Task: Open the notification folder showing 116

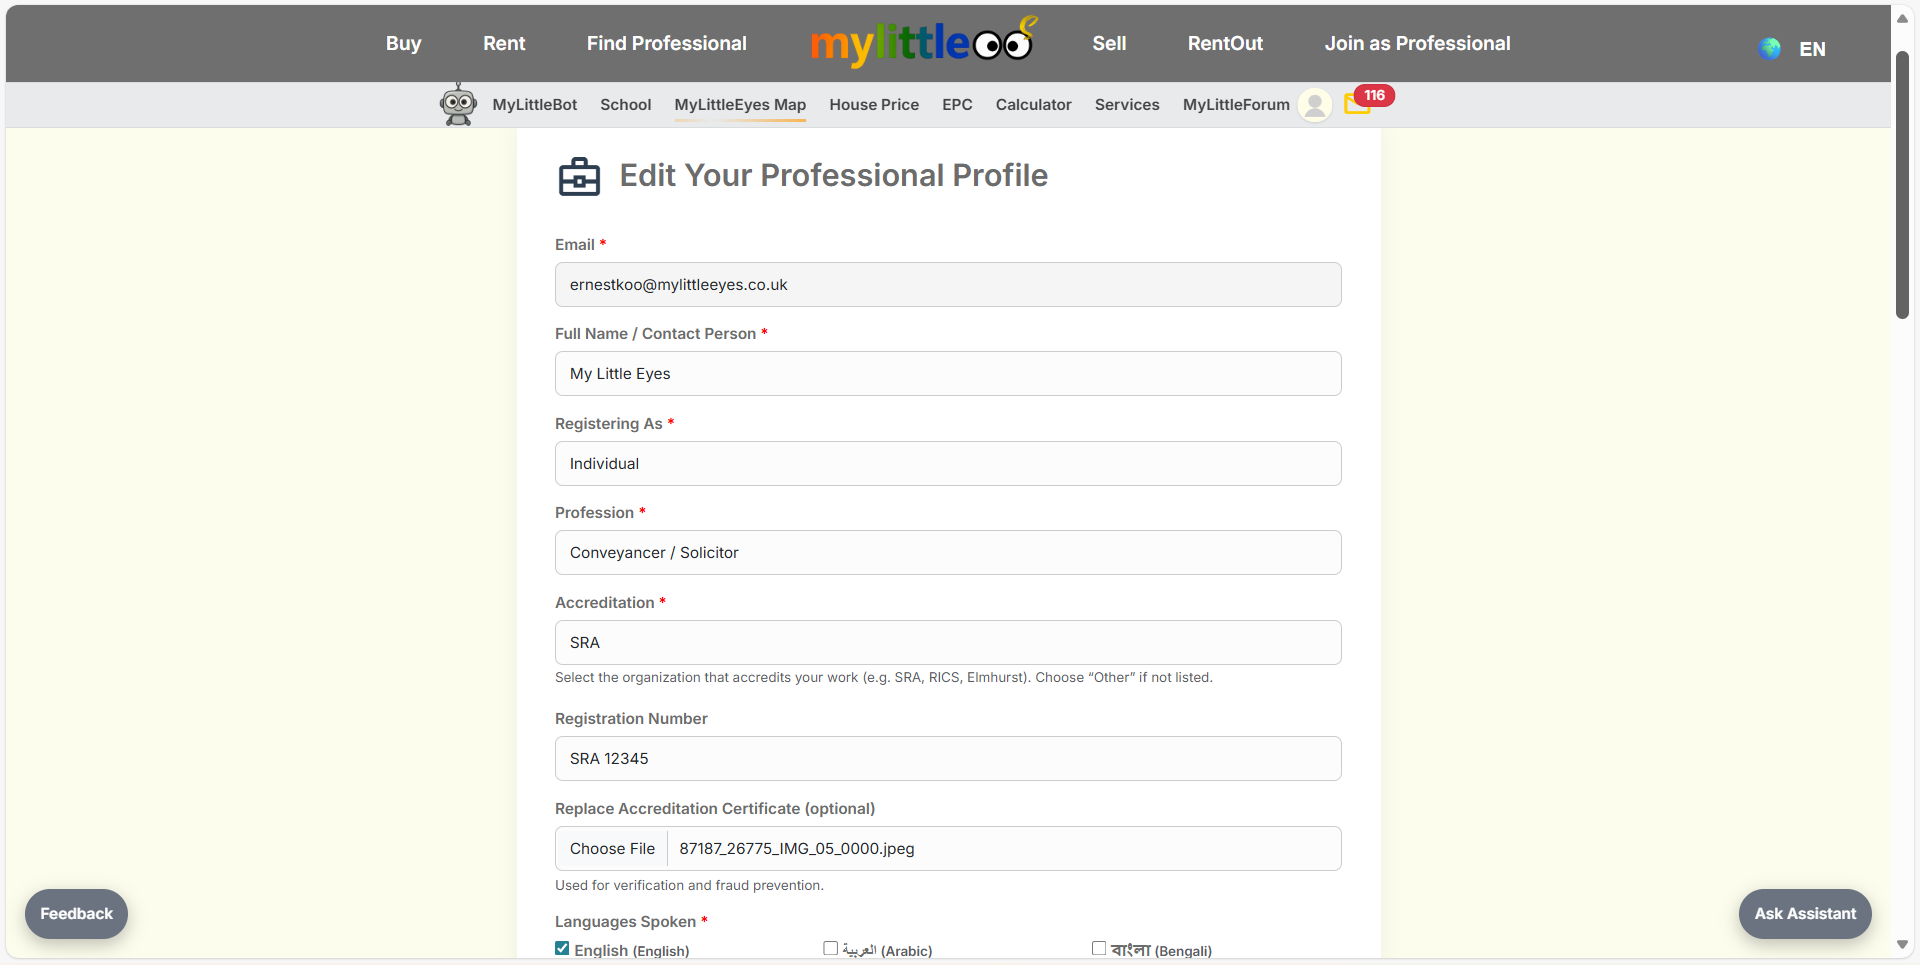Action: pyautogui.click(x=1358, y=104)
